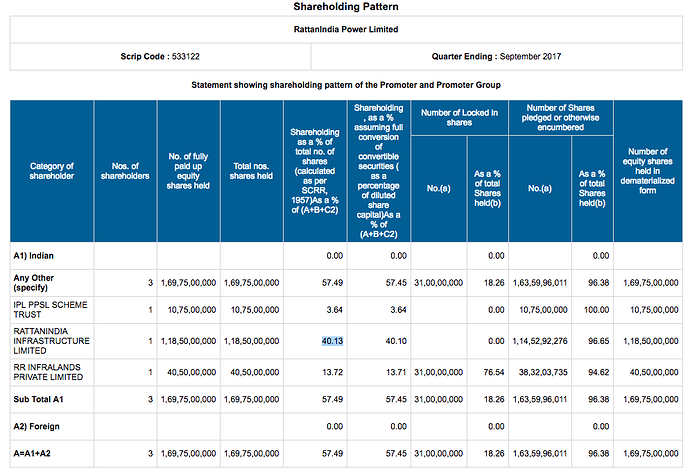Click 1,18,50,00,000 total shares held cell
This screenshot has height=471, width=690.
click(x=251, y=341)
